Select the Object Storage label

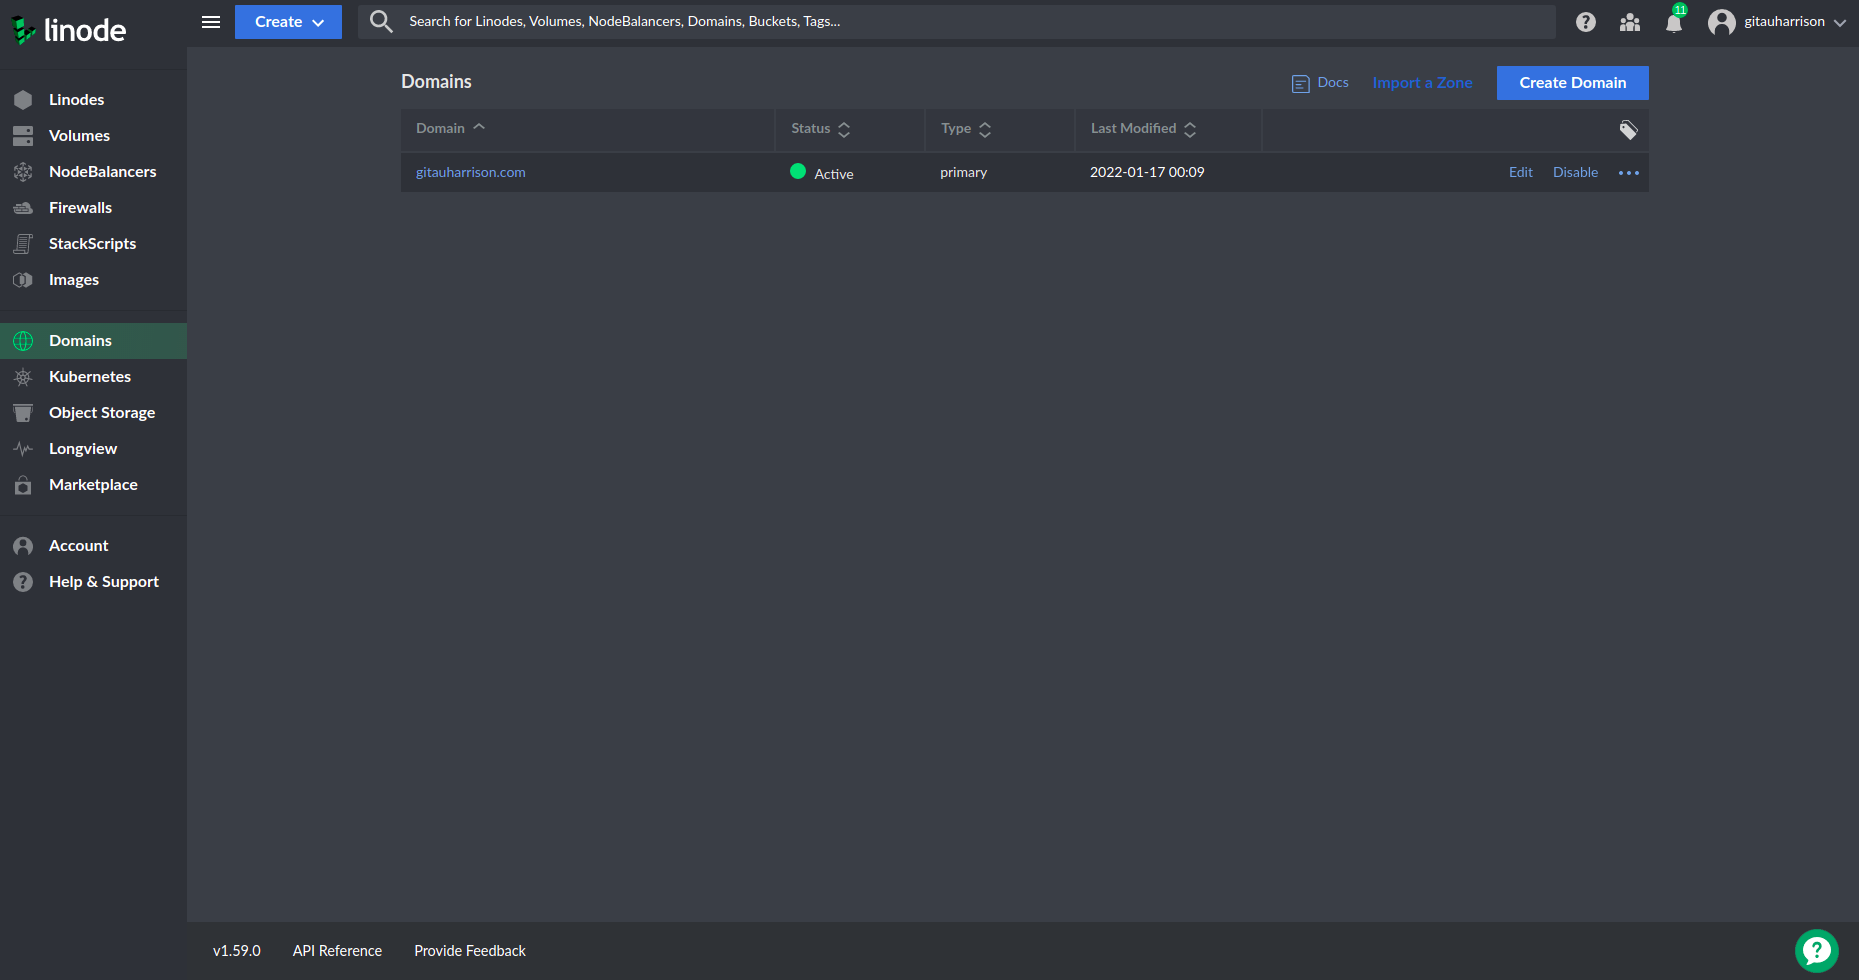point(102,413)
